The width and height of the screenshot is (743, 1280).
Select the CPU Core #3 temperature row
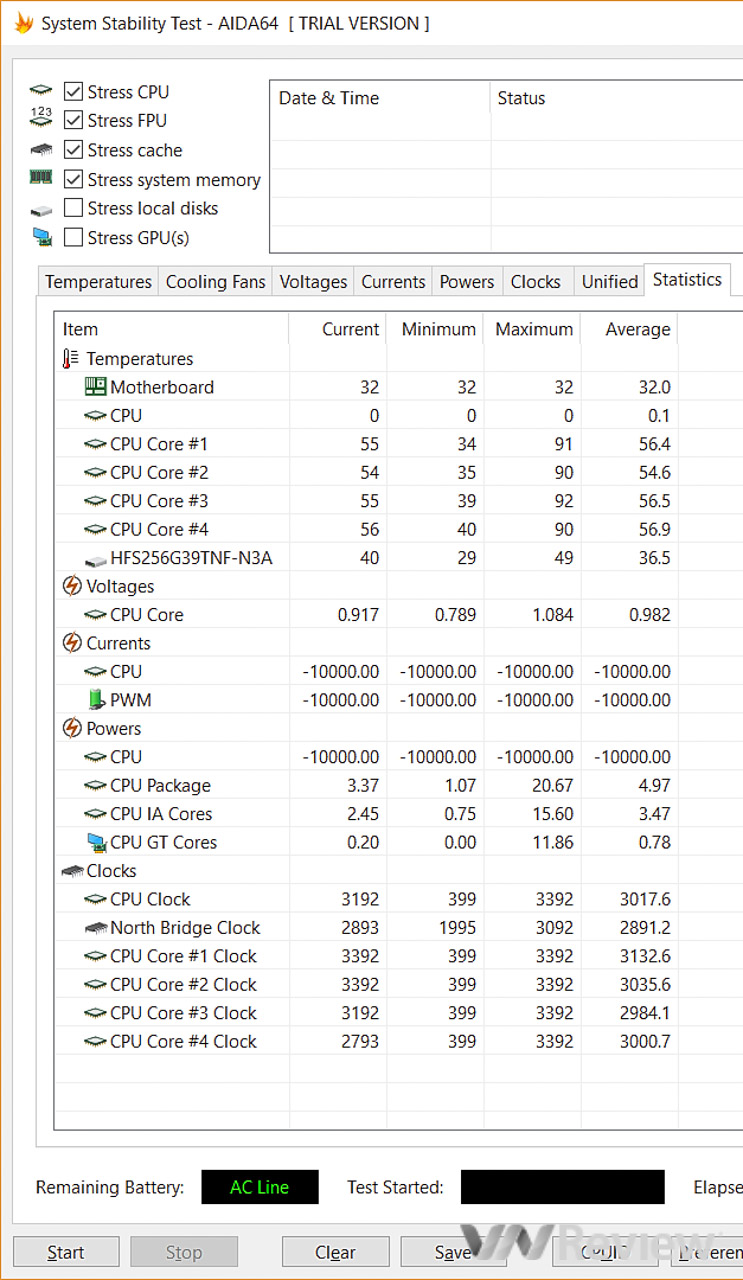pyautogui.click(x=398, y=500)
